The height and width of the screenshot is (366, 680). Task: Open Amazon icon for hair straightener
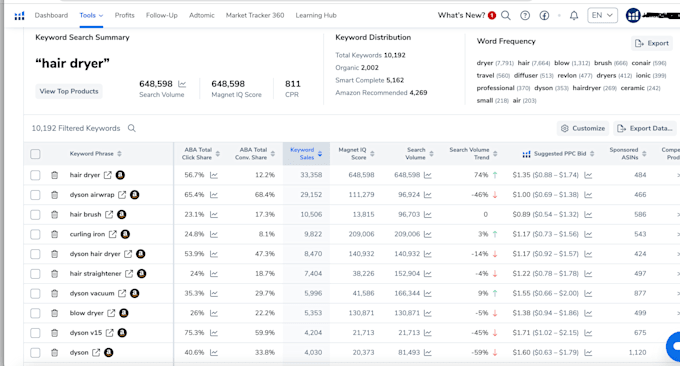tap(141, 274)
